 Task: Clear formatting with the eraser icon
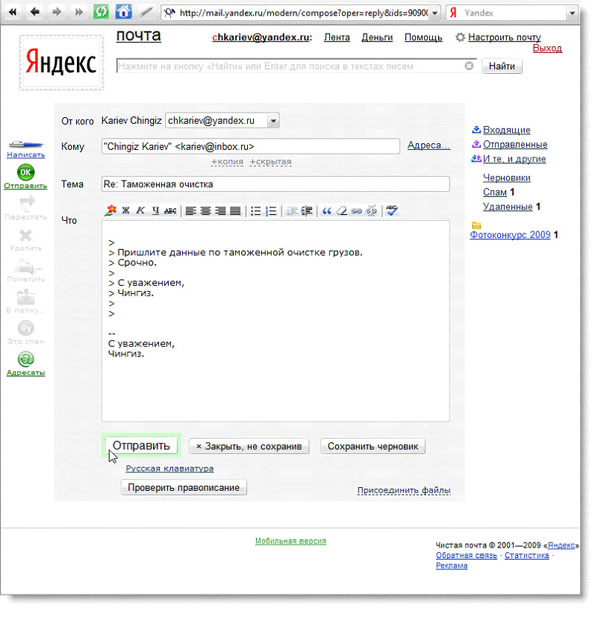point(342,211)
